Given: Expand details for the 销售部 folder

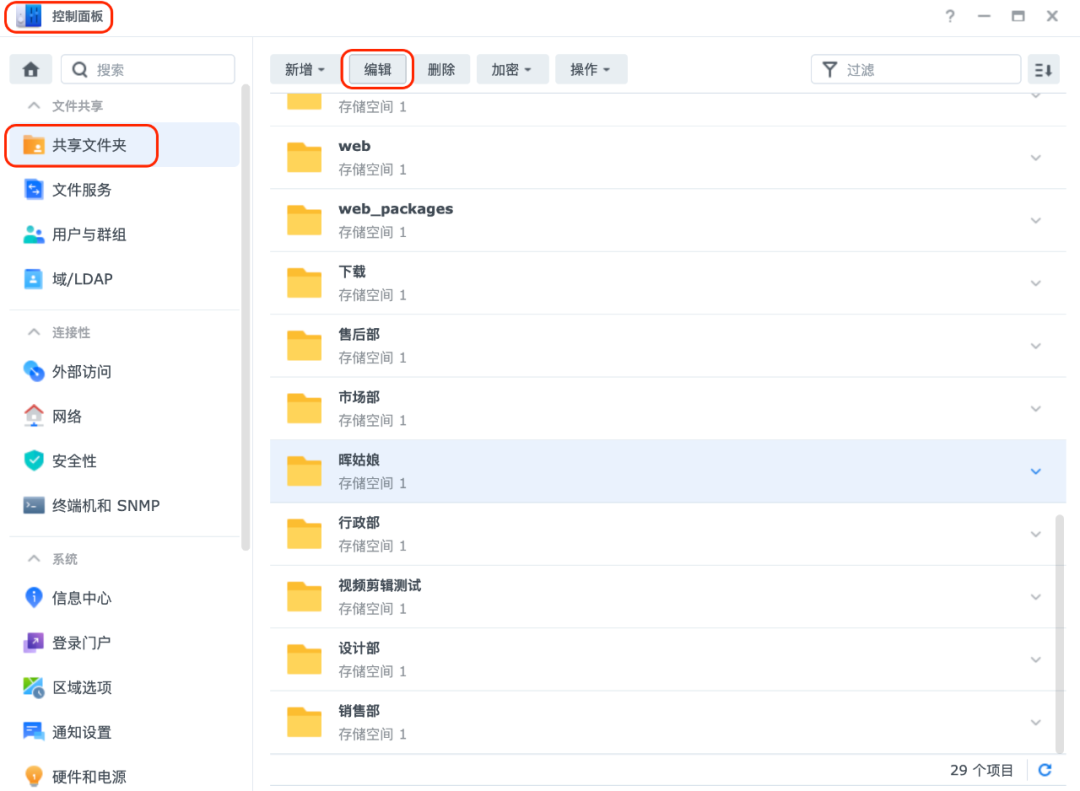Looking at the screenshot, I should point(1036,721).
